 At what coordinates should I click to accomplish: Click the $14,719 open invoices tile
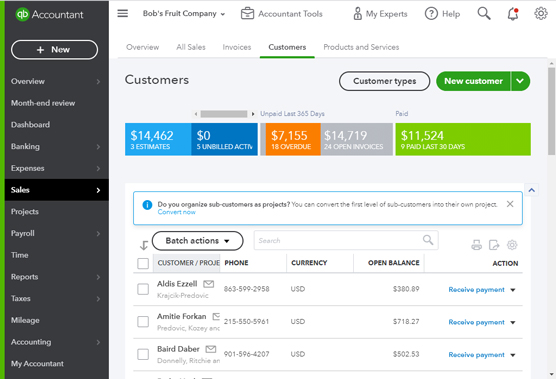click(356, 139)
